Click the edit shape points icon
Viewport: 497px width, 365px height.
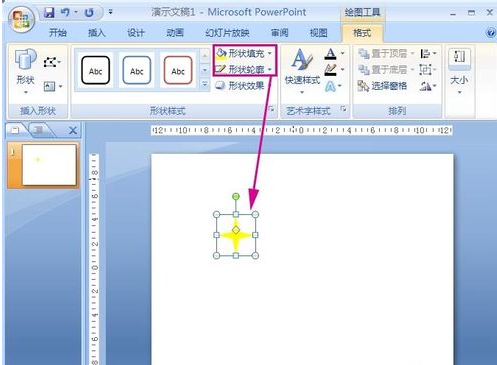point(50,62)
